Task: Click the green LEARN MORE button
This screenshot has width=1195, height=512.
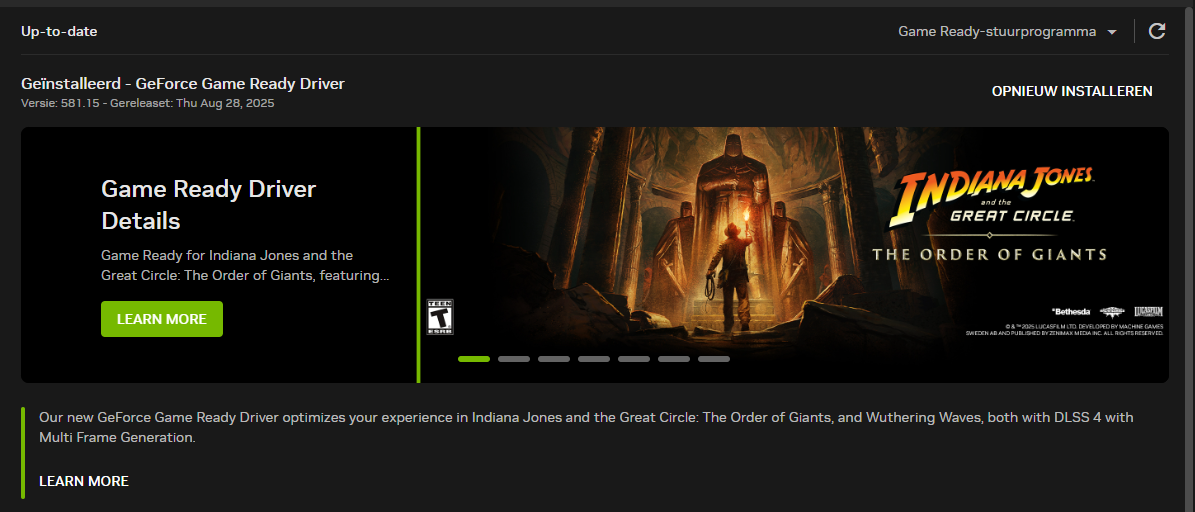Action: [x=162, y=319]
